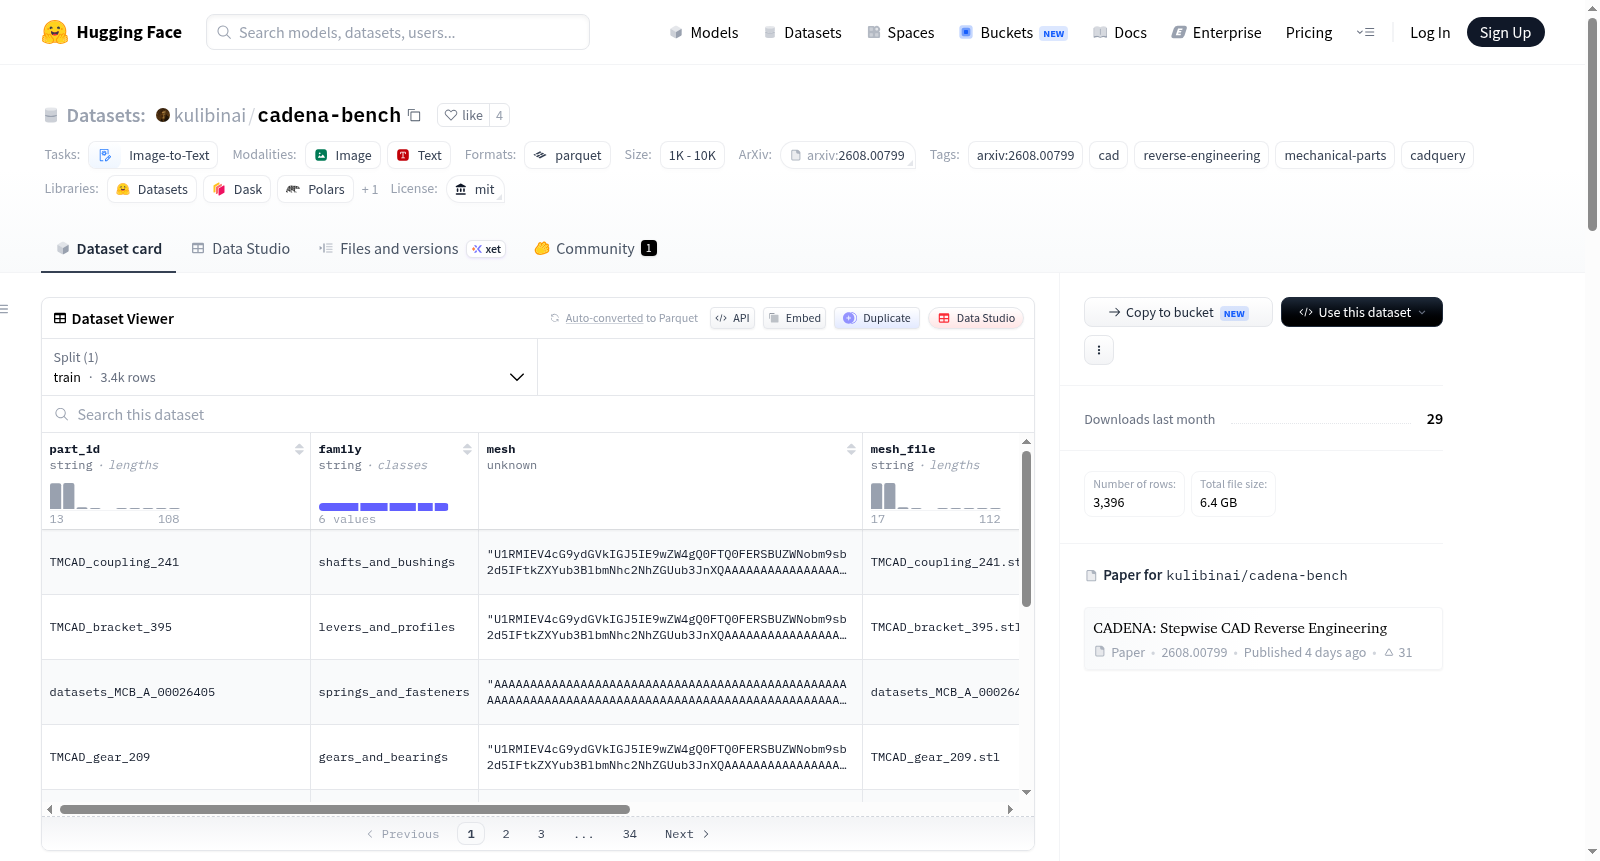The width and height of the screenshot is (1600, 861).
Task: Open the left sidebar table-of-contents icon
Action: click(x=4, y=309)
